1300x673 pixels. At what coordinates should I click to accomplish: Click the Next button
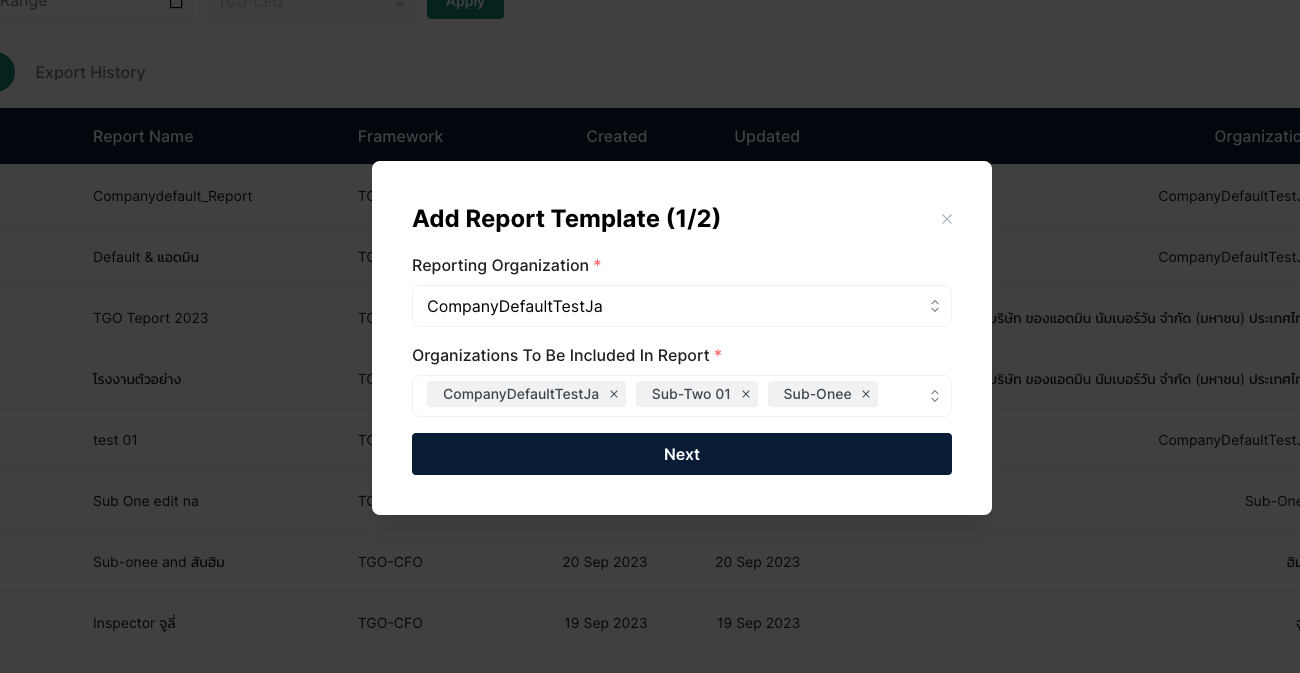click(x=681, y=454)
